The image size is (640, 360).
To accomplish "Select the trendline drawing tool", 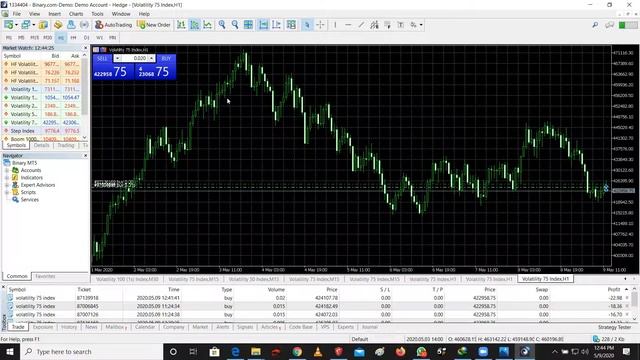I will pos(361,25).
